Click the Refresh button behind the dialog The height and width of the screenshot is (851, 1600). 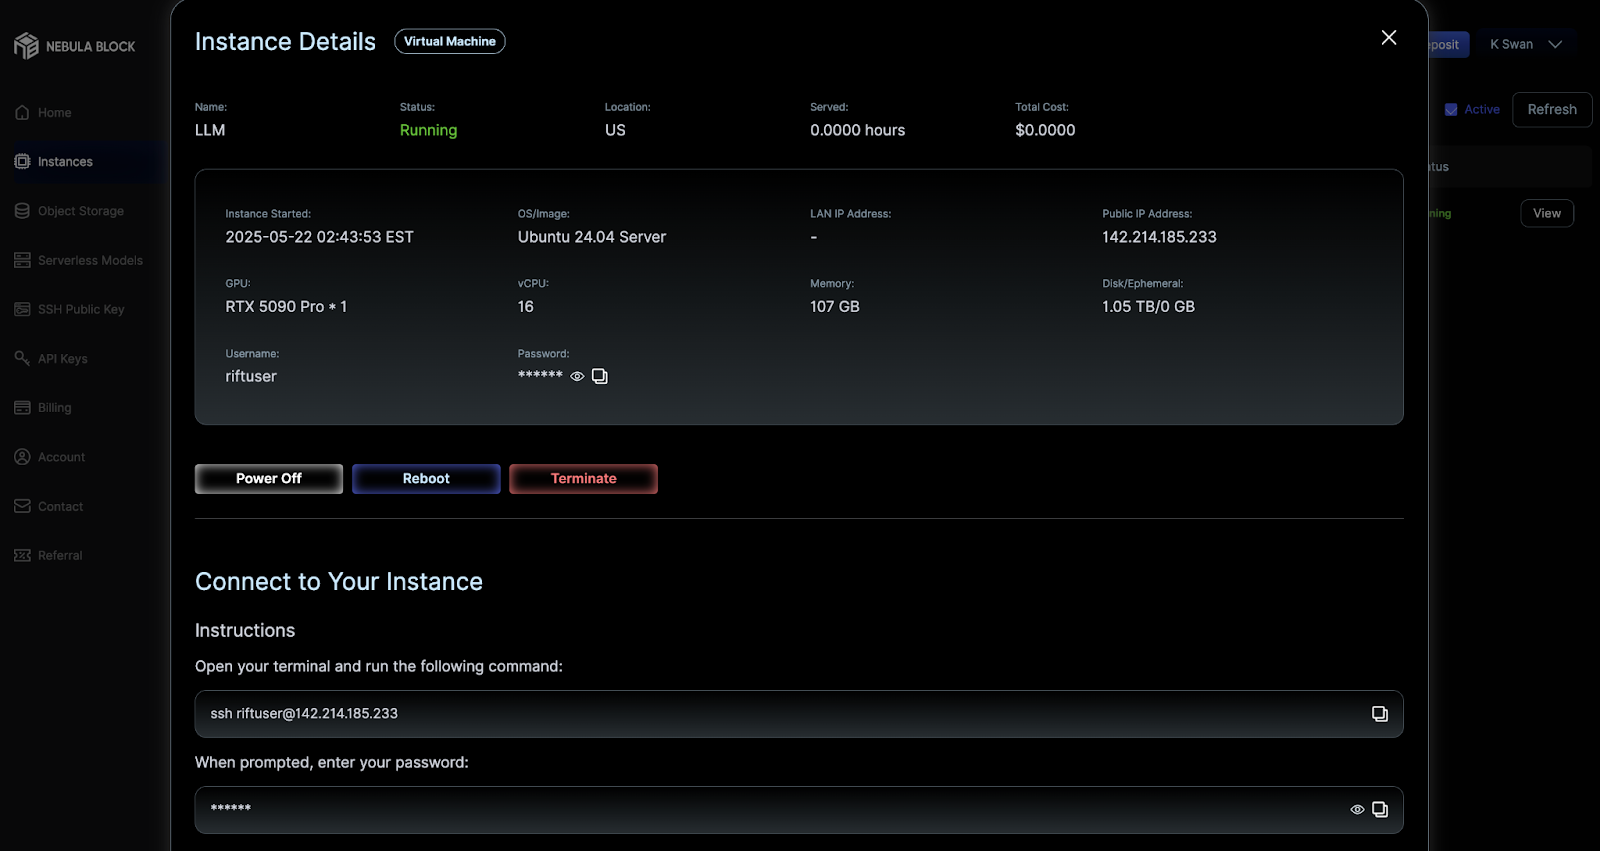pyautogui.click(x=1552, y=110)
